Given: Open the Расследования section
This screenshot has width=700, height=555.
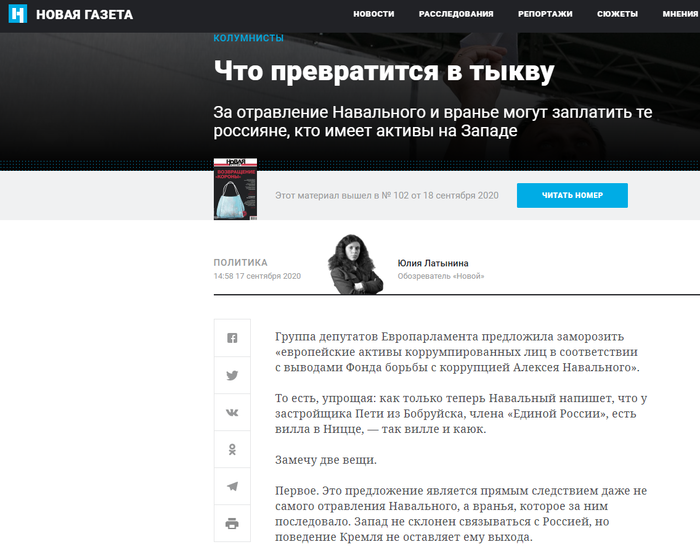Looking at the screenshot, I should tap(456, 14).
